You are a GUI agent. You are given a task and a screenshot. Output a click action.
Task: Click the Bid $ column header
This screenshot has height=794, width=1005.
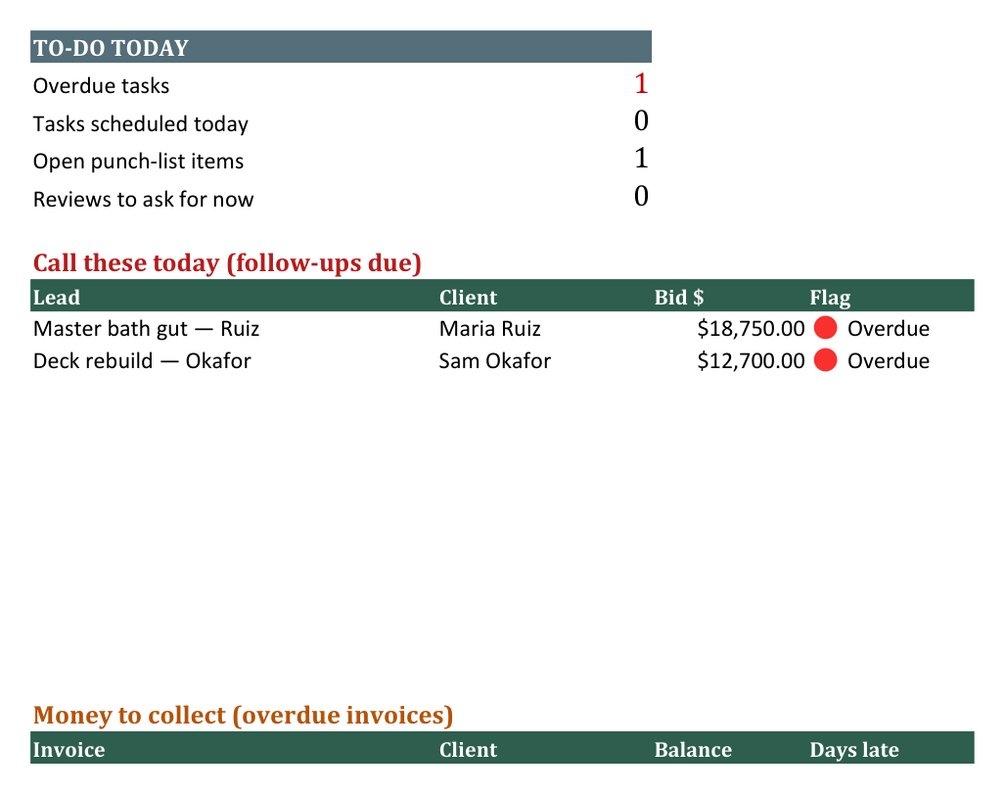(679, 297)
